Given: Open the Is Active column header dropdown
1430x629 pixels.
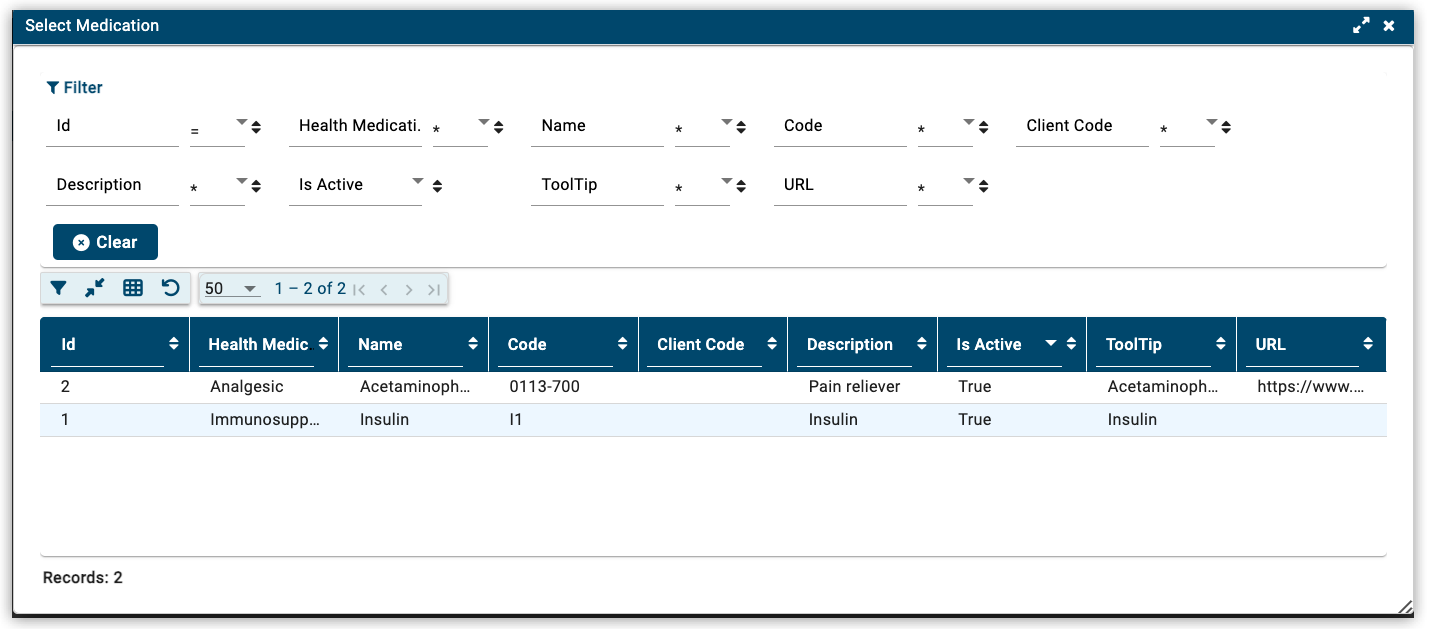Looking at the screenshot, I should coord(1050,344).
